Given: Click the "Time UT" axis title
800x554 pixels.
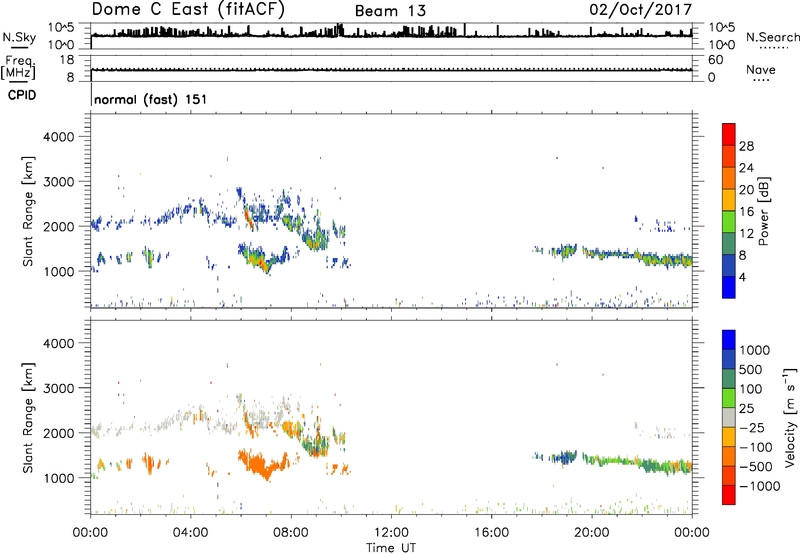Looking at the screenshot, I should click(x=391, y=547).
